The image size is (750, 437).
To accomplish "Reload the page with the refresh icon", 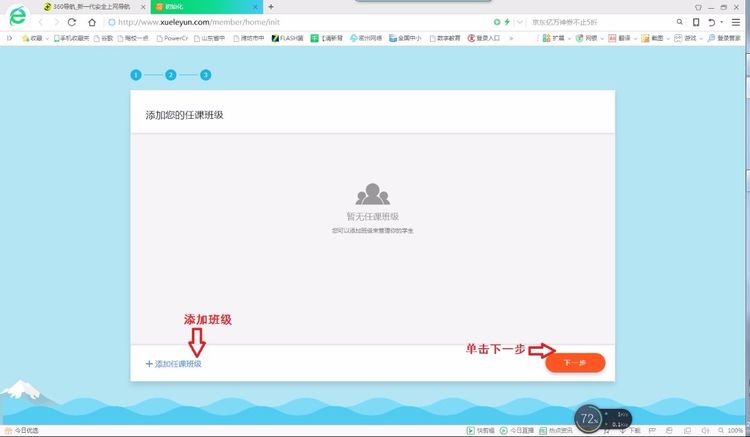I will coord(72,22).
